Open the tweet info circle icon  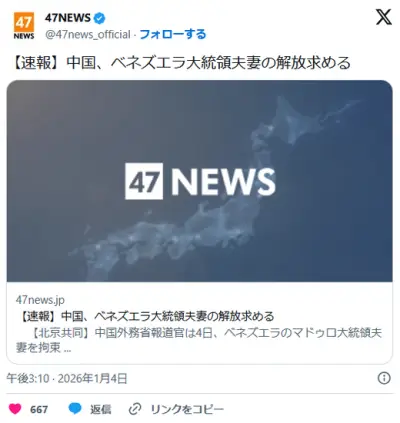click(384, 378)
